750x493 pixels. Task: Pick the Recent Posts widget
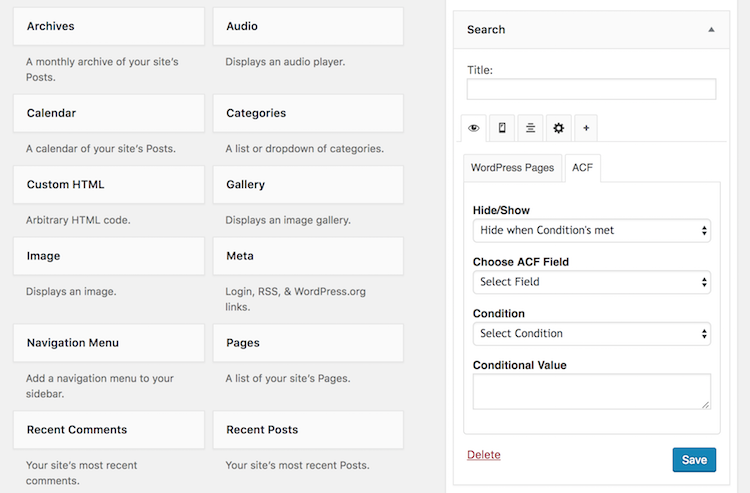tap(308, 430)
